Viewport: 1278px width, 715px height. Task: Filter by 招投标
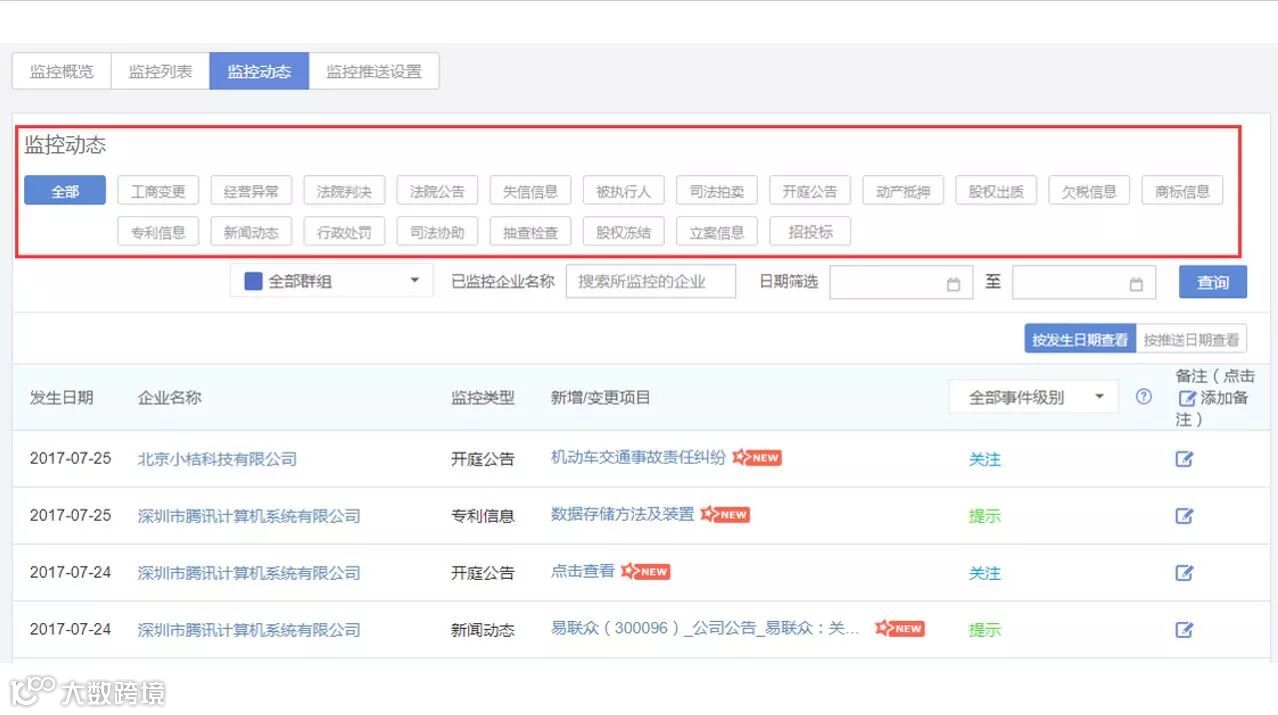pos(810,232)
